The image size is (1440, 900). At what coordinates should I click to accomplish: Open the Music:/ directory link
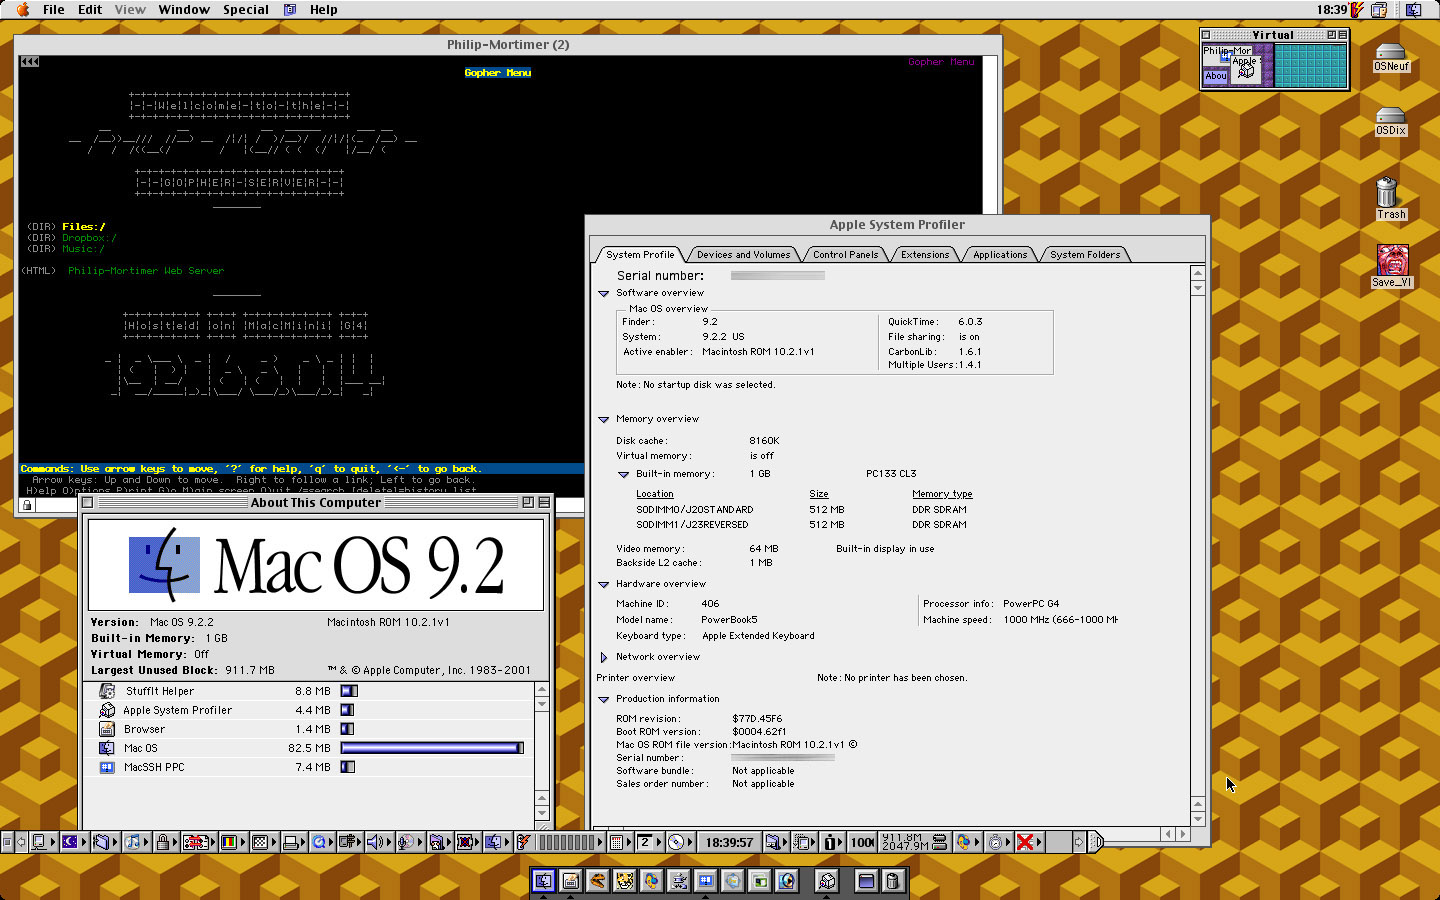tap(83, 249)
